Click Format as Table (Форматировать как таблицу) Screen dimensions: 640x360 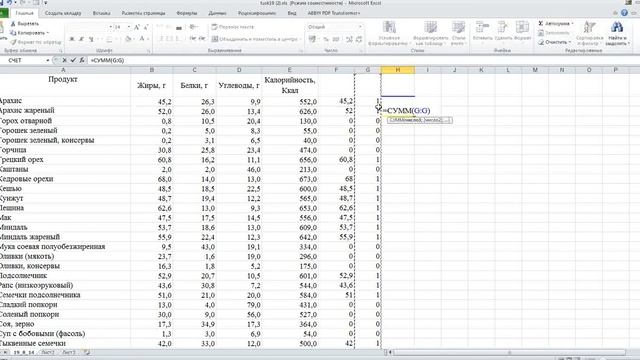(431, 33)
